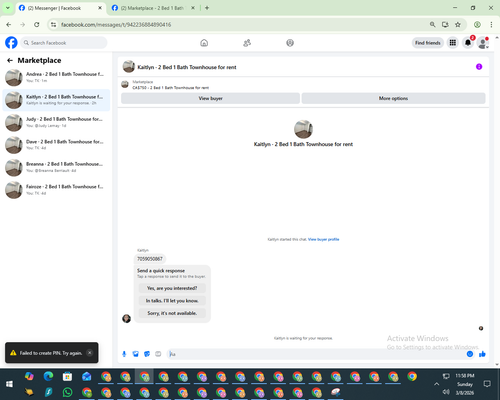Open the tab search dropdown

8,8
